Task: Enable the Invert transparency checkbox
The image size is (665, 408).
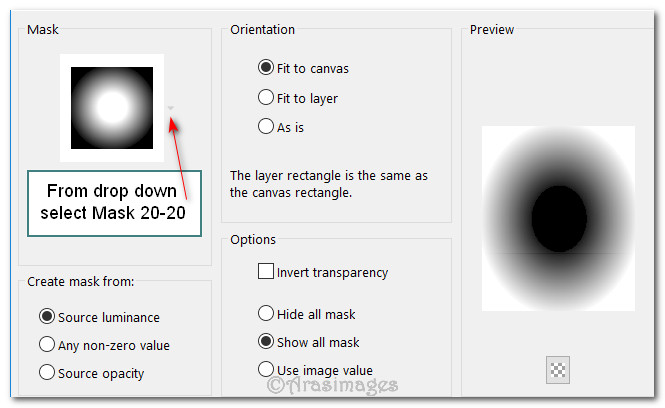Action: click(266, 271)
